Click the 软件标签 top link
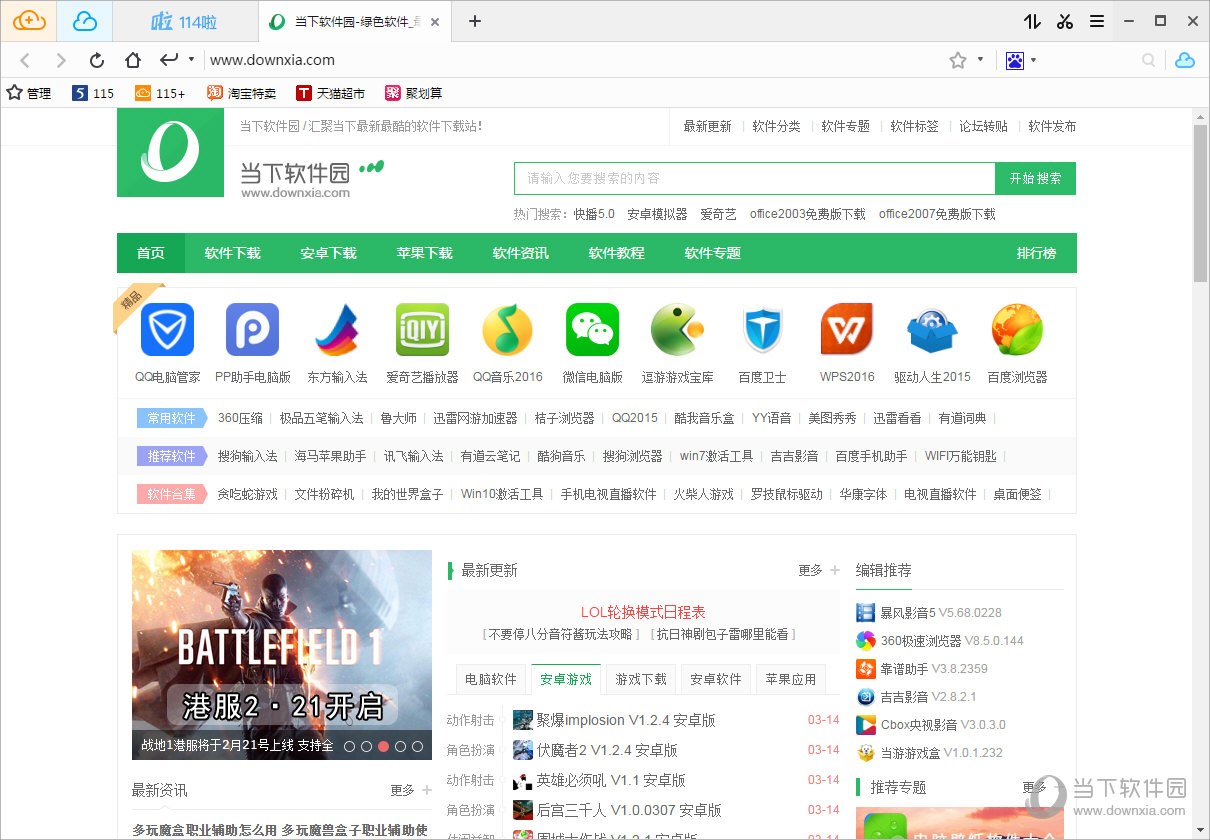1210x840 pixels. click(x=915, y=126)
